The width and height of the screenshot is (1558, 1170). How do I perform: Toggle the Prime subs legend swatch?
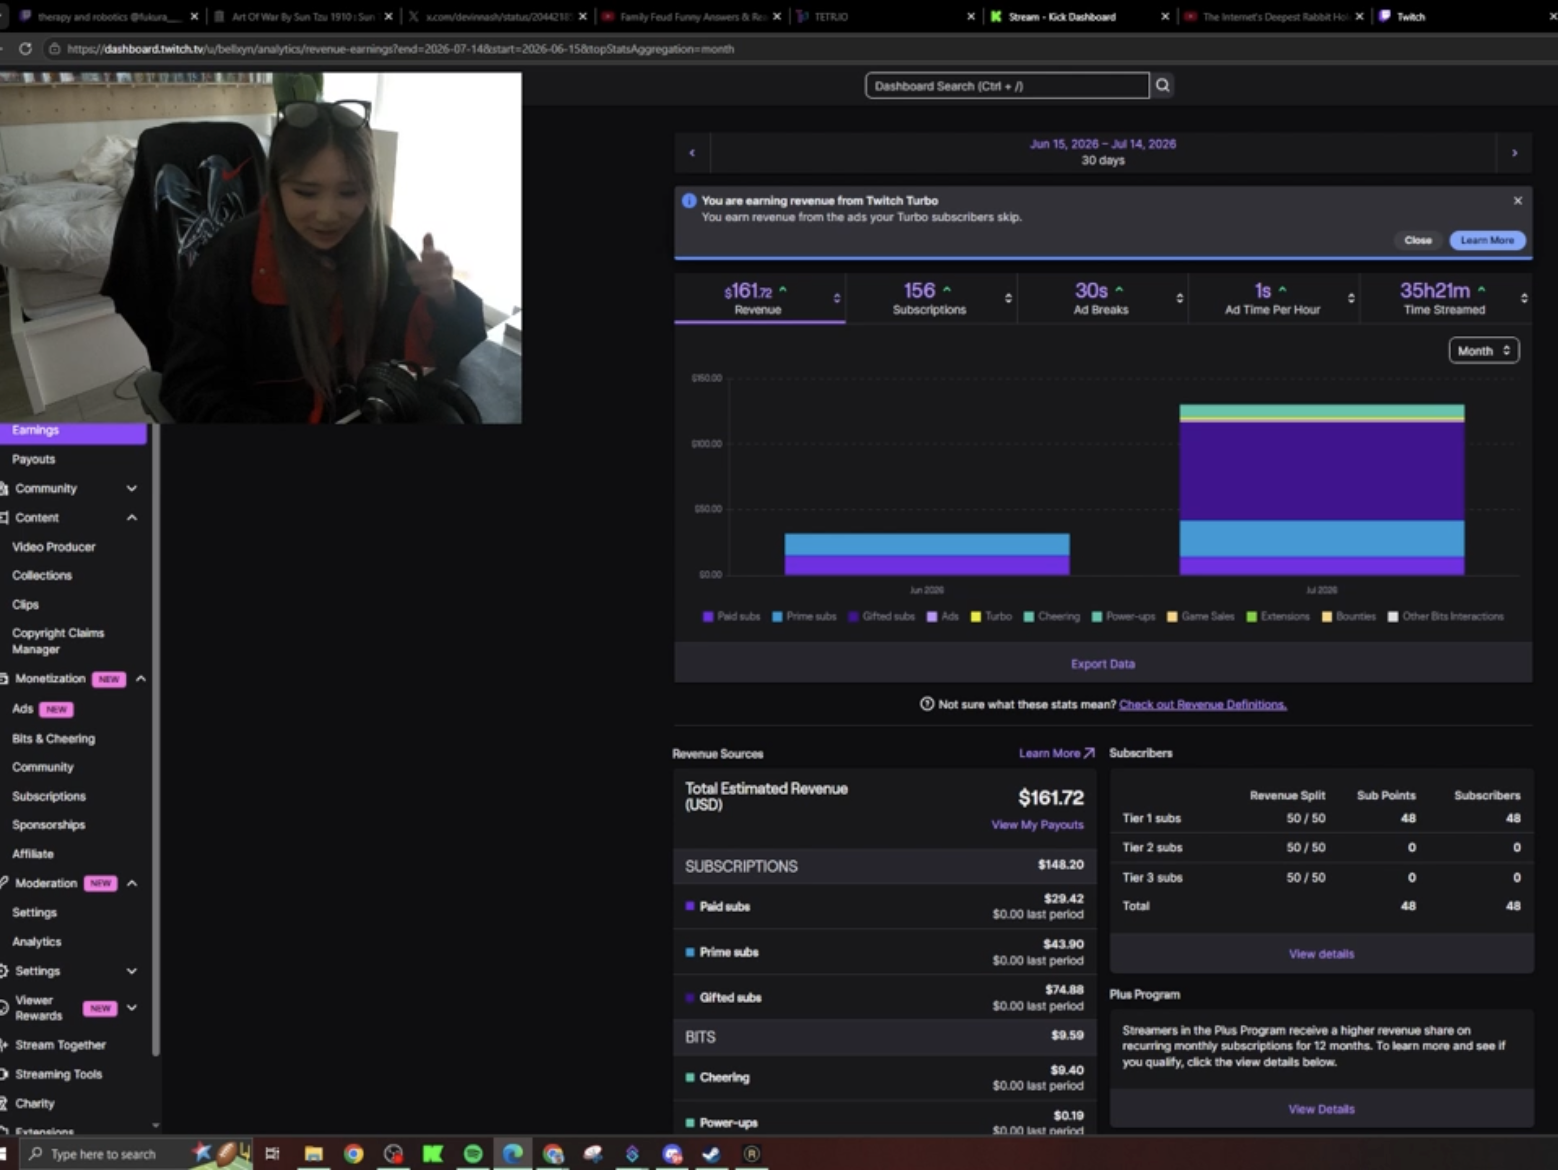[777, 616]
